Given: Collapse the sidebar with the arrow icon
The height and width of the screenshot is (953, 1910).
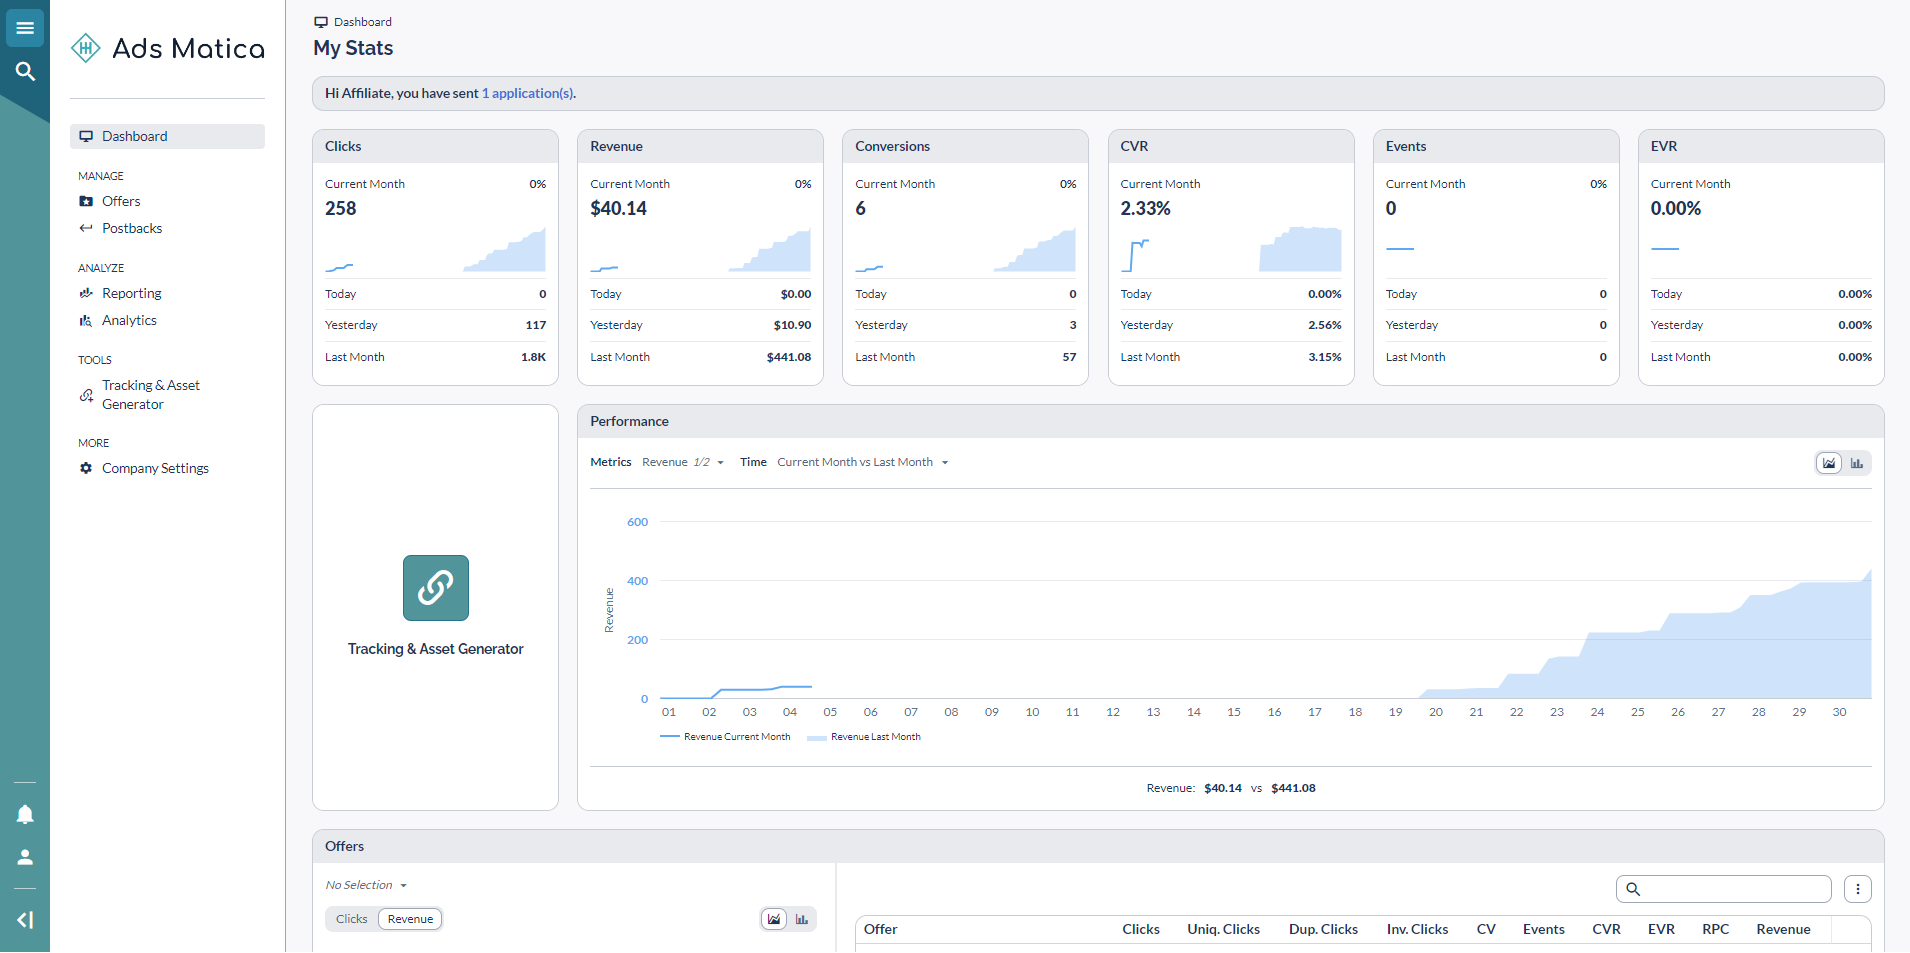Looking at the screenshot, I should [25, 920].
